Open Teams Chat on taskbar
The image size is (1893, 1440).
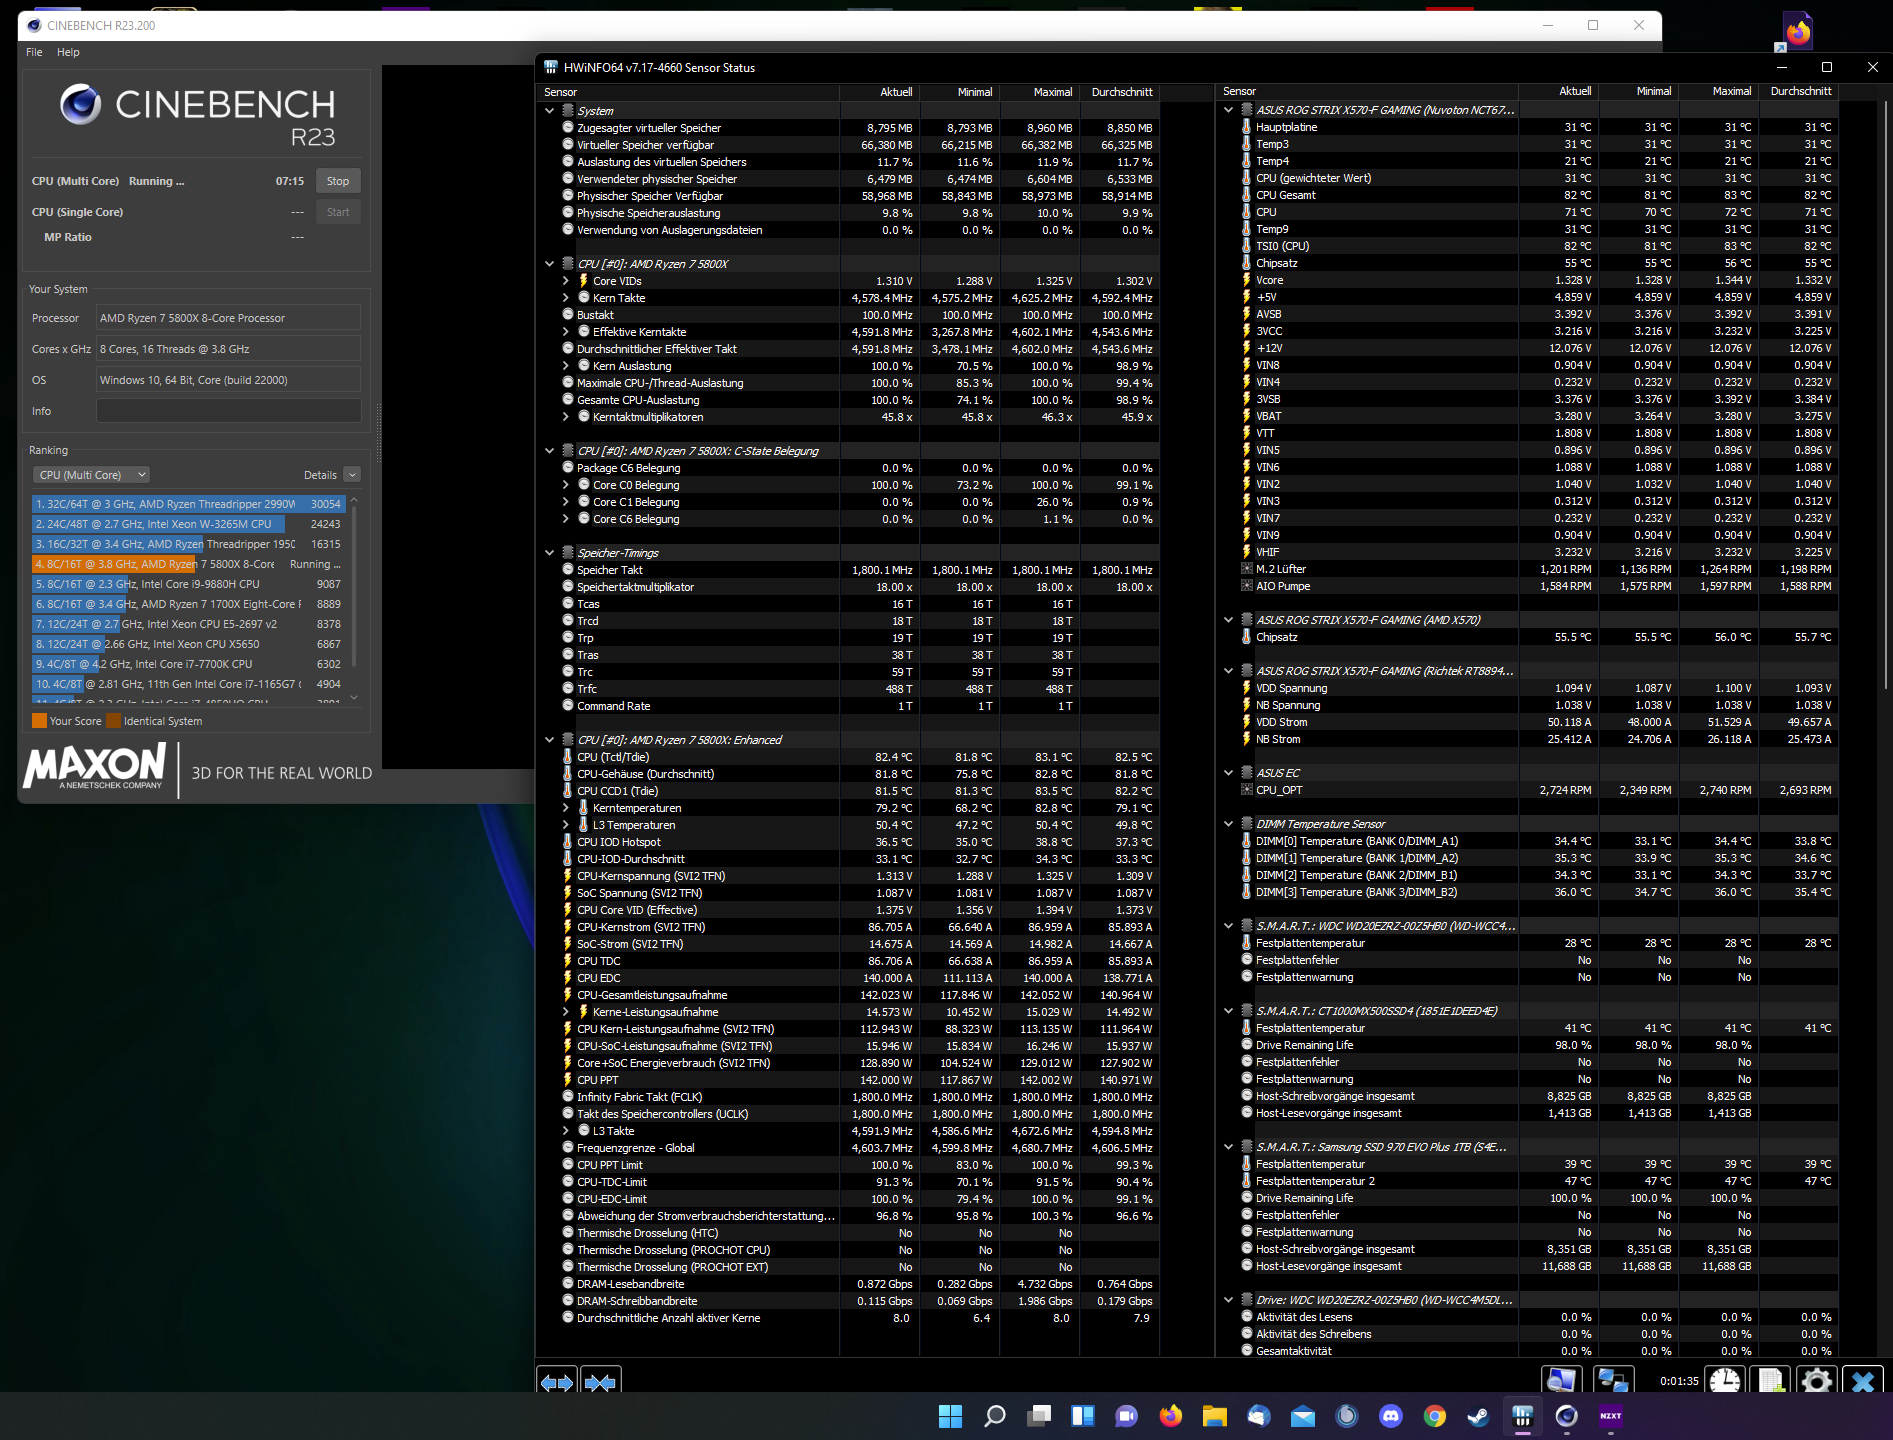[x=1127, y=1416]
